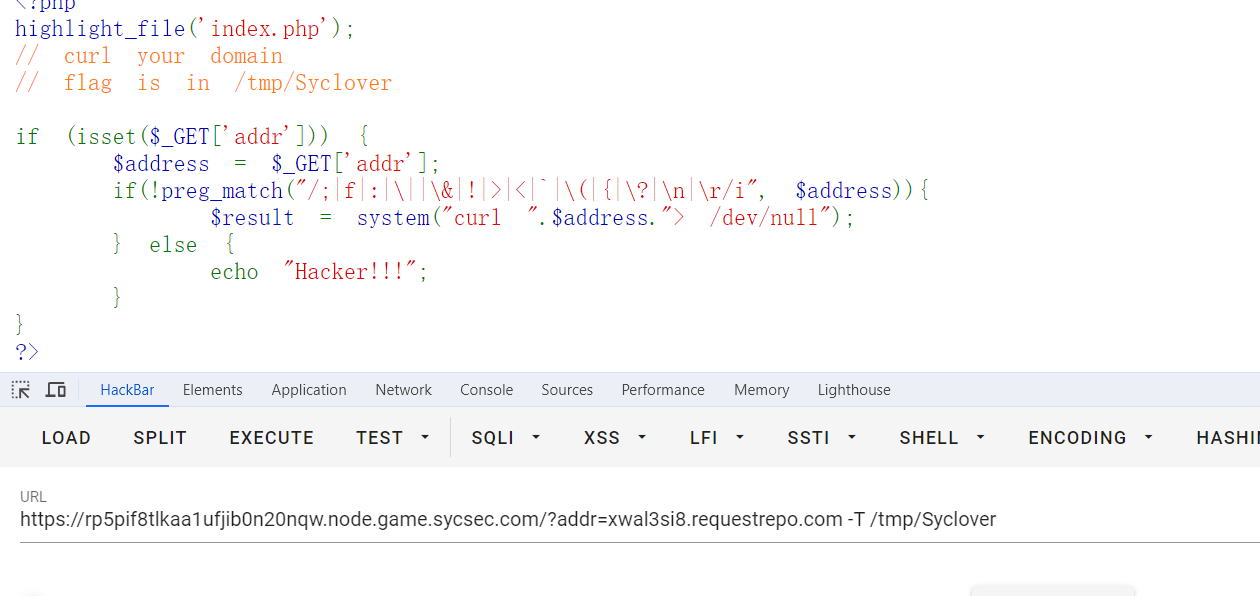
Task: Expand the TEST dropdown menu
Action: (393, 438)
